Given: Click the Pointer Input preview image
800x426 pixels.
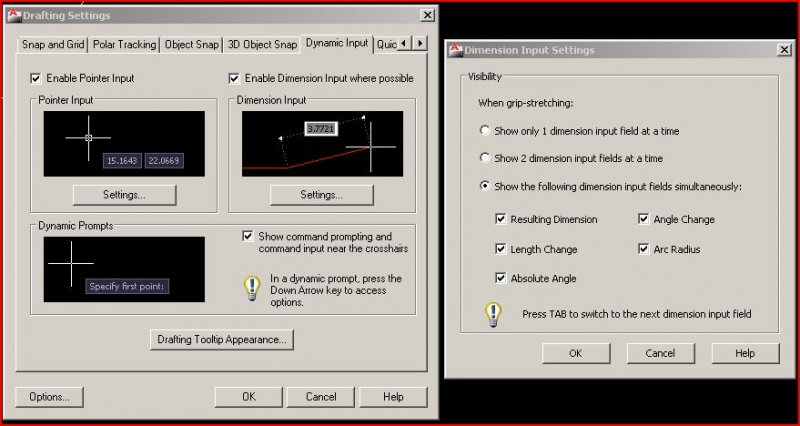Looking at the screenshot, I should click(124, 144).
